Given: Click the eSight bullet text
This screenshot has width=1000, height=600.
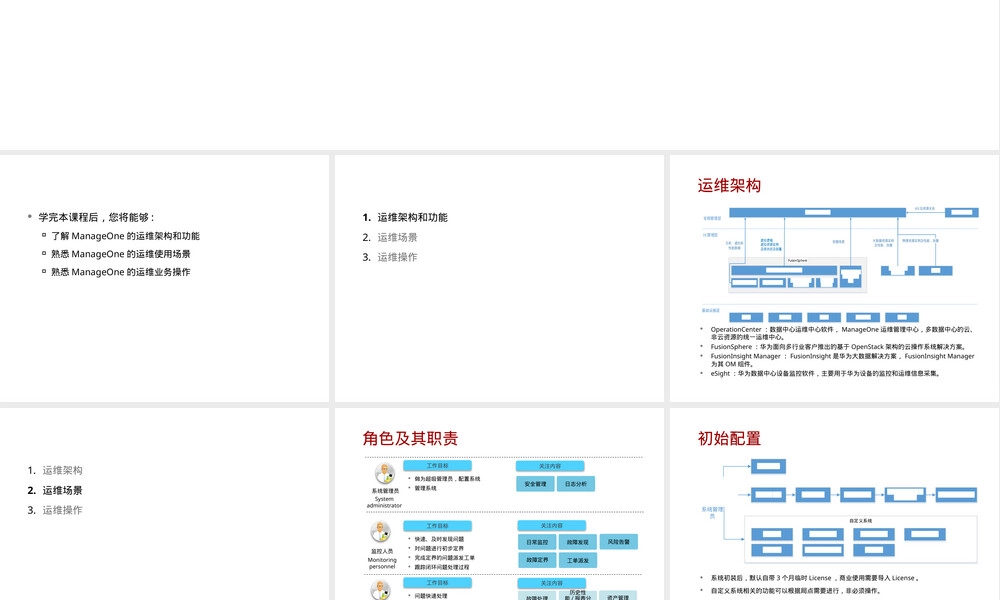Looking at the screenshot, I should click(x=825, y=374).
